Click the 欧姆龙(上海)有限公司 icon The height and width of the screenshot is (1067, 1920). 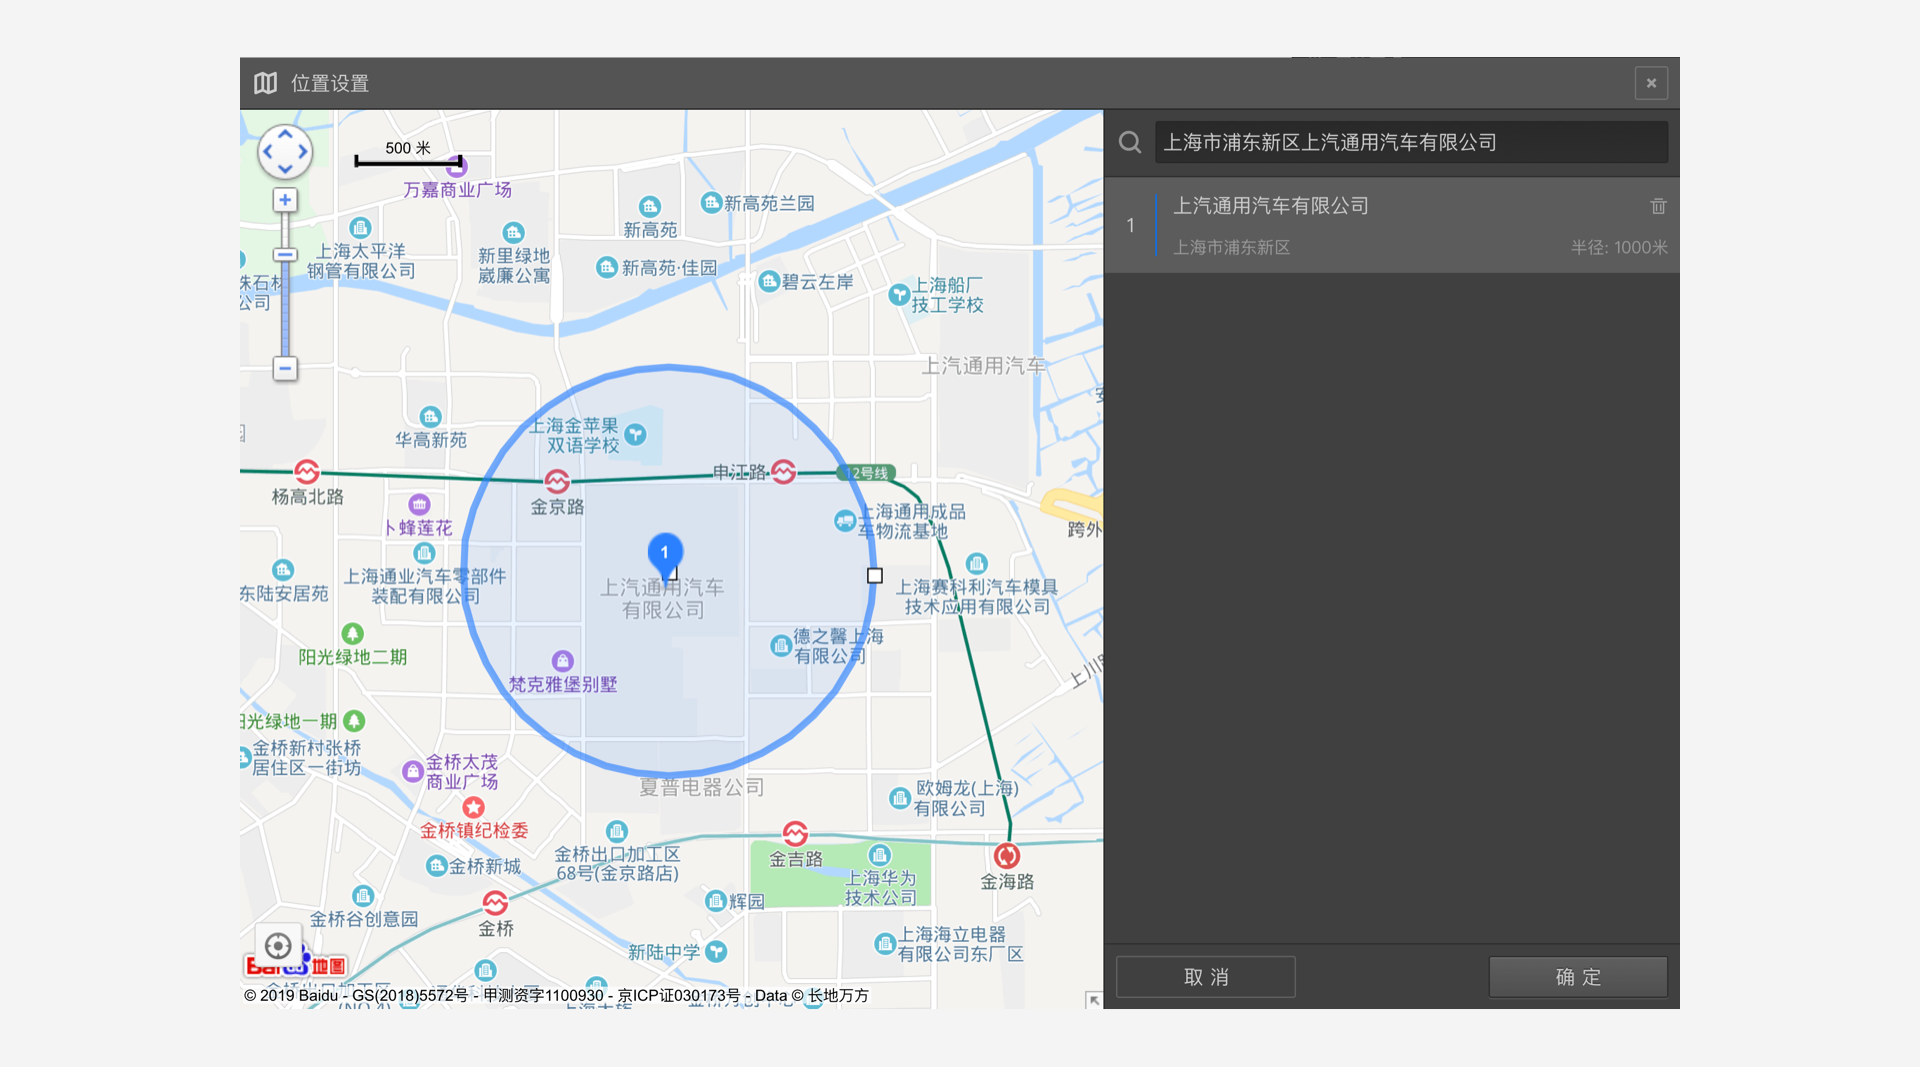click(x=900, y=798)
